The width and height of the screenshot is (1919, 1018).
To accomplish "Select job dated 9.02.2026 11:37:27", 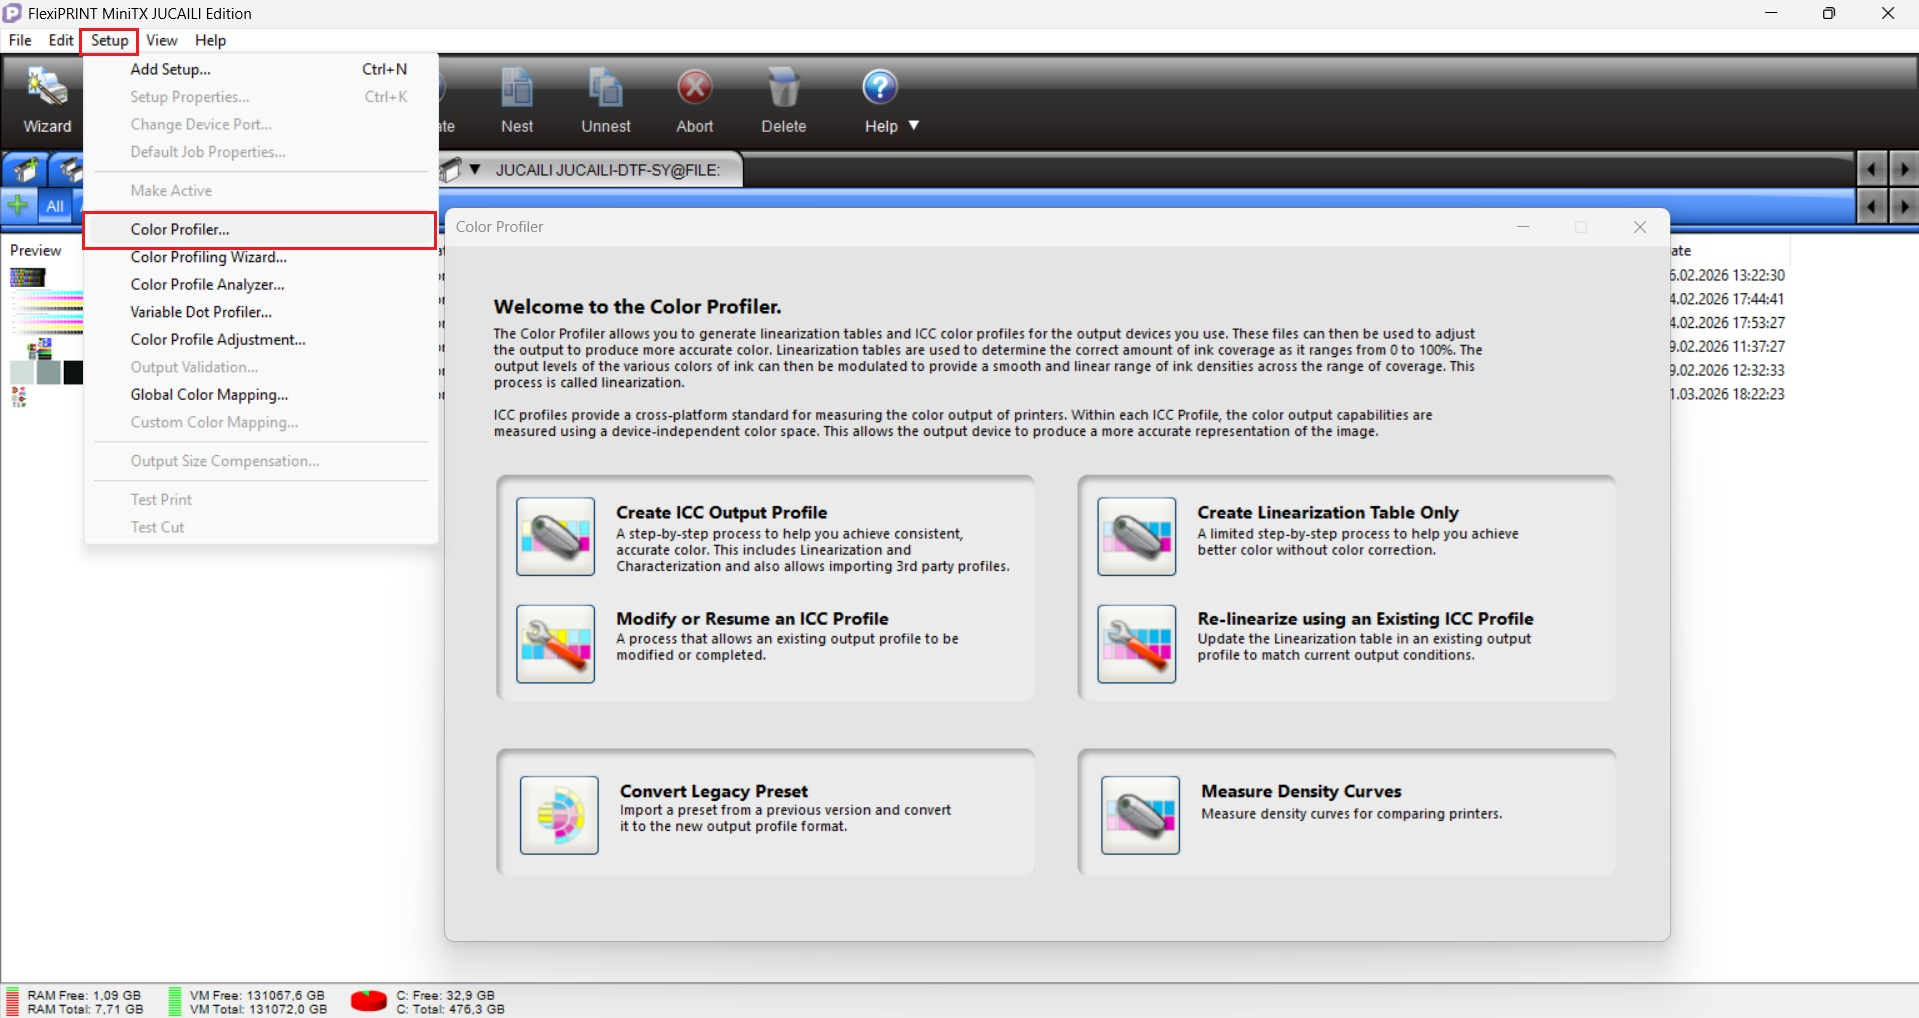I will 1727,347.
